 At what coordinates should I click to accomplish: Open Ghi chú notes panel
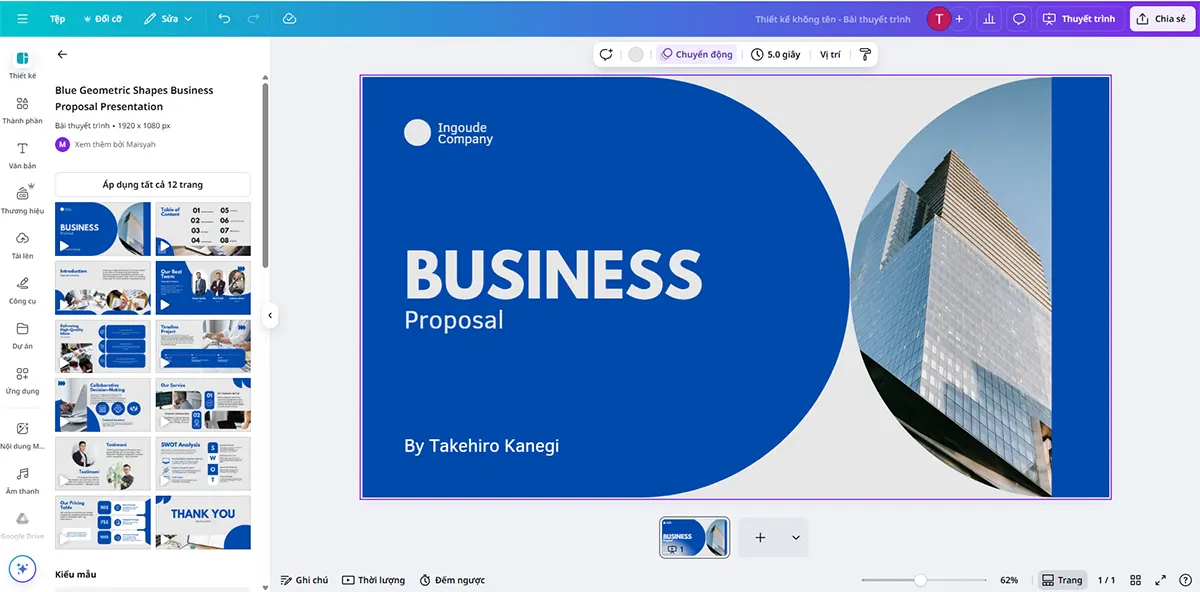[x=304, y=580]
